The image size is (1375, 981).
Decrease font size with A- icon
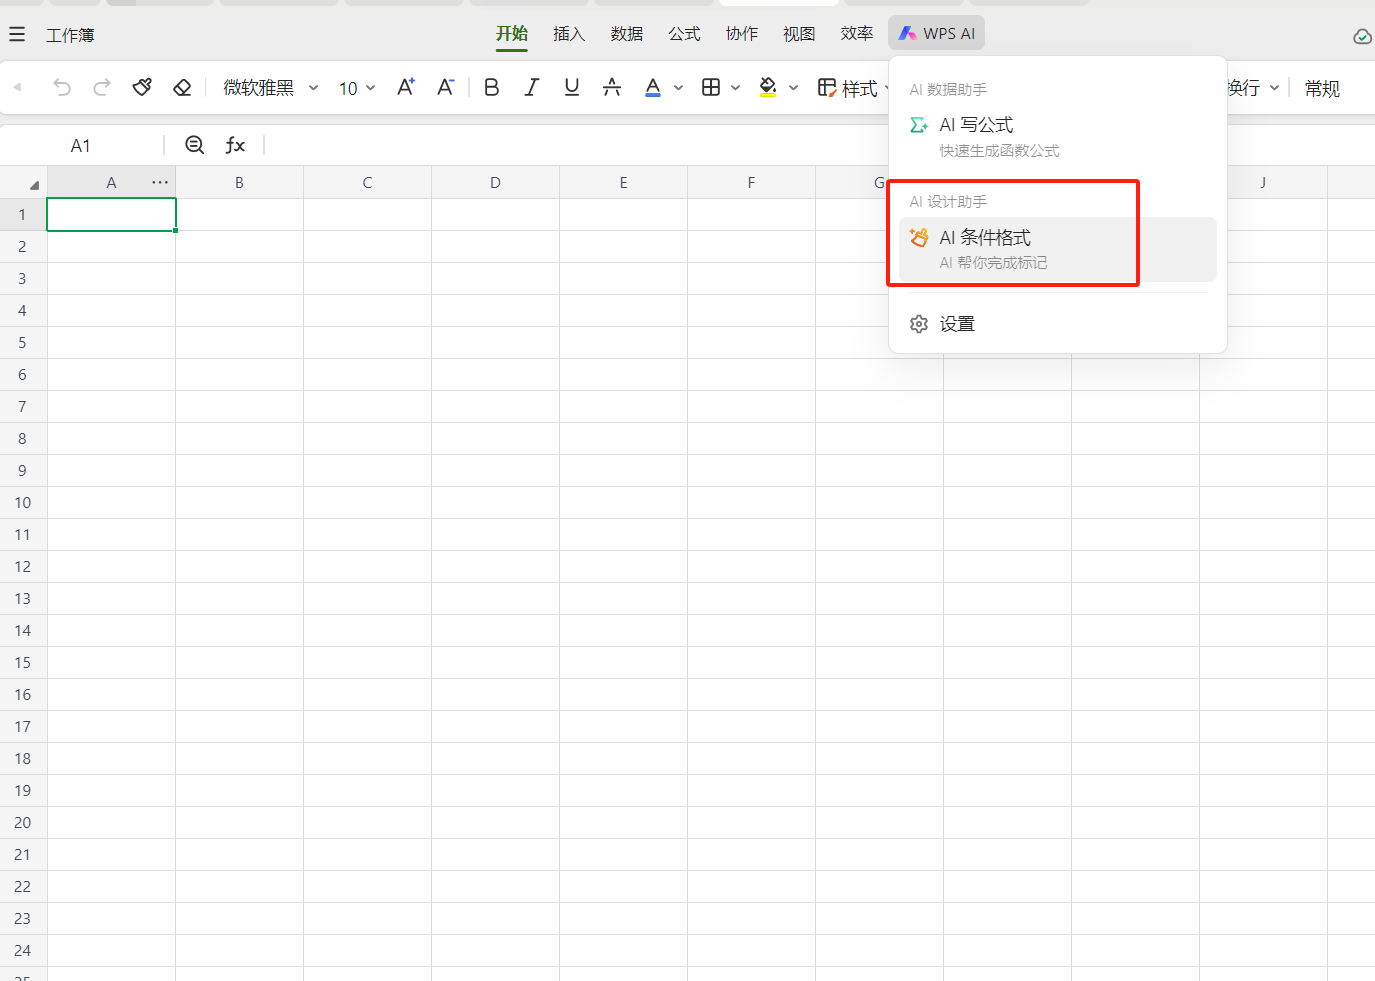click(x=446, y=88)
